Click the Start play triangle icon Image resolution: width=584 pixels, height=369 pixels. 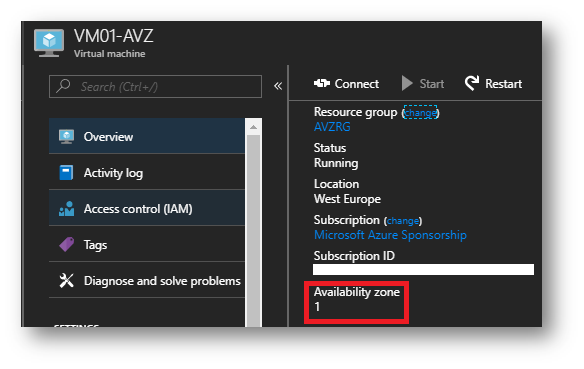[x=407, y=83]
